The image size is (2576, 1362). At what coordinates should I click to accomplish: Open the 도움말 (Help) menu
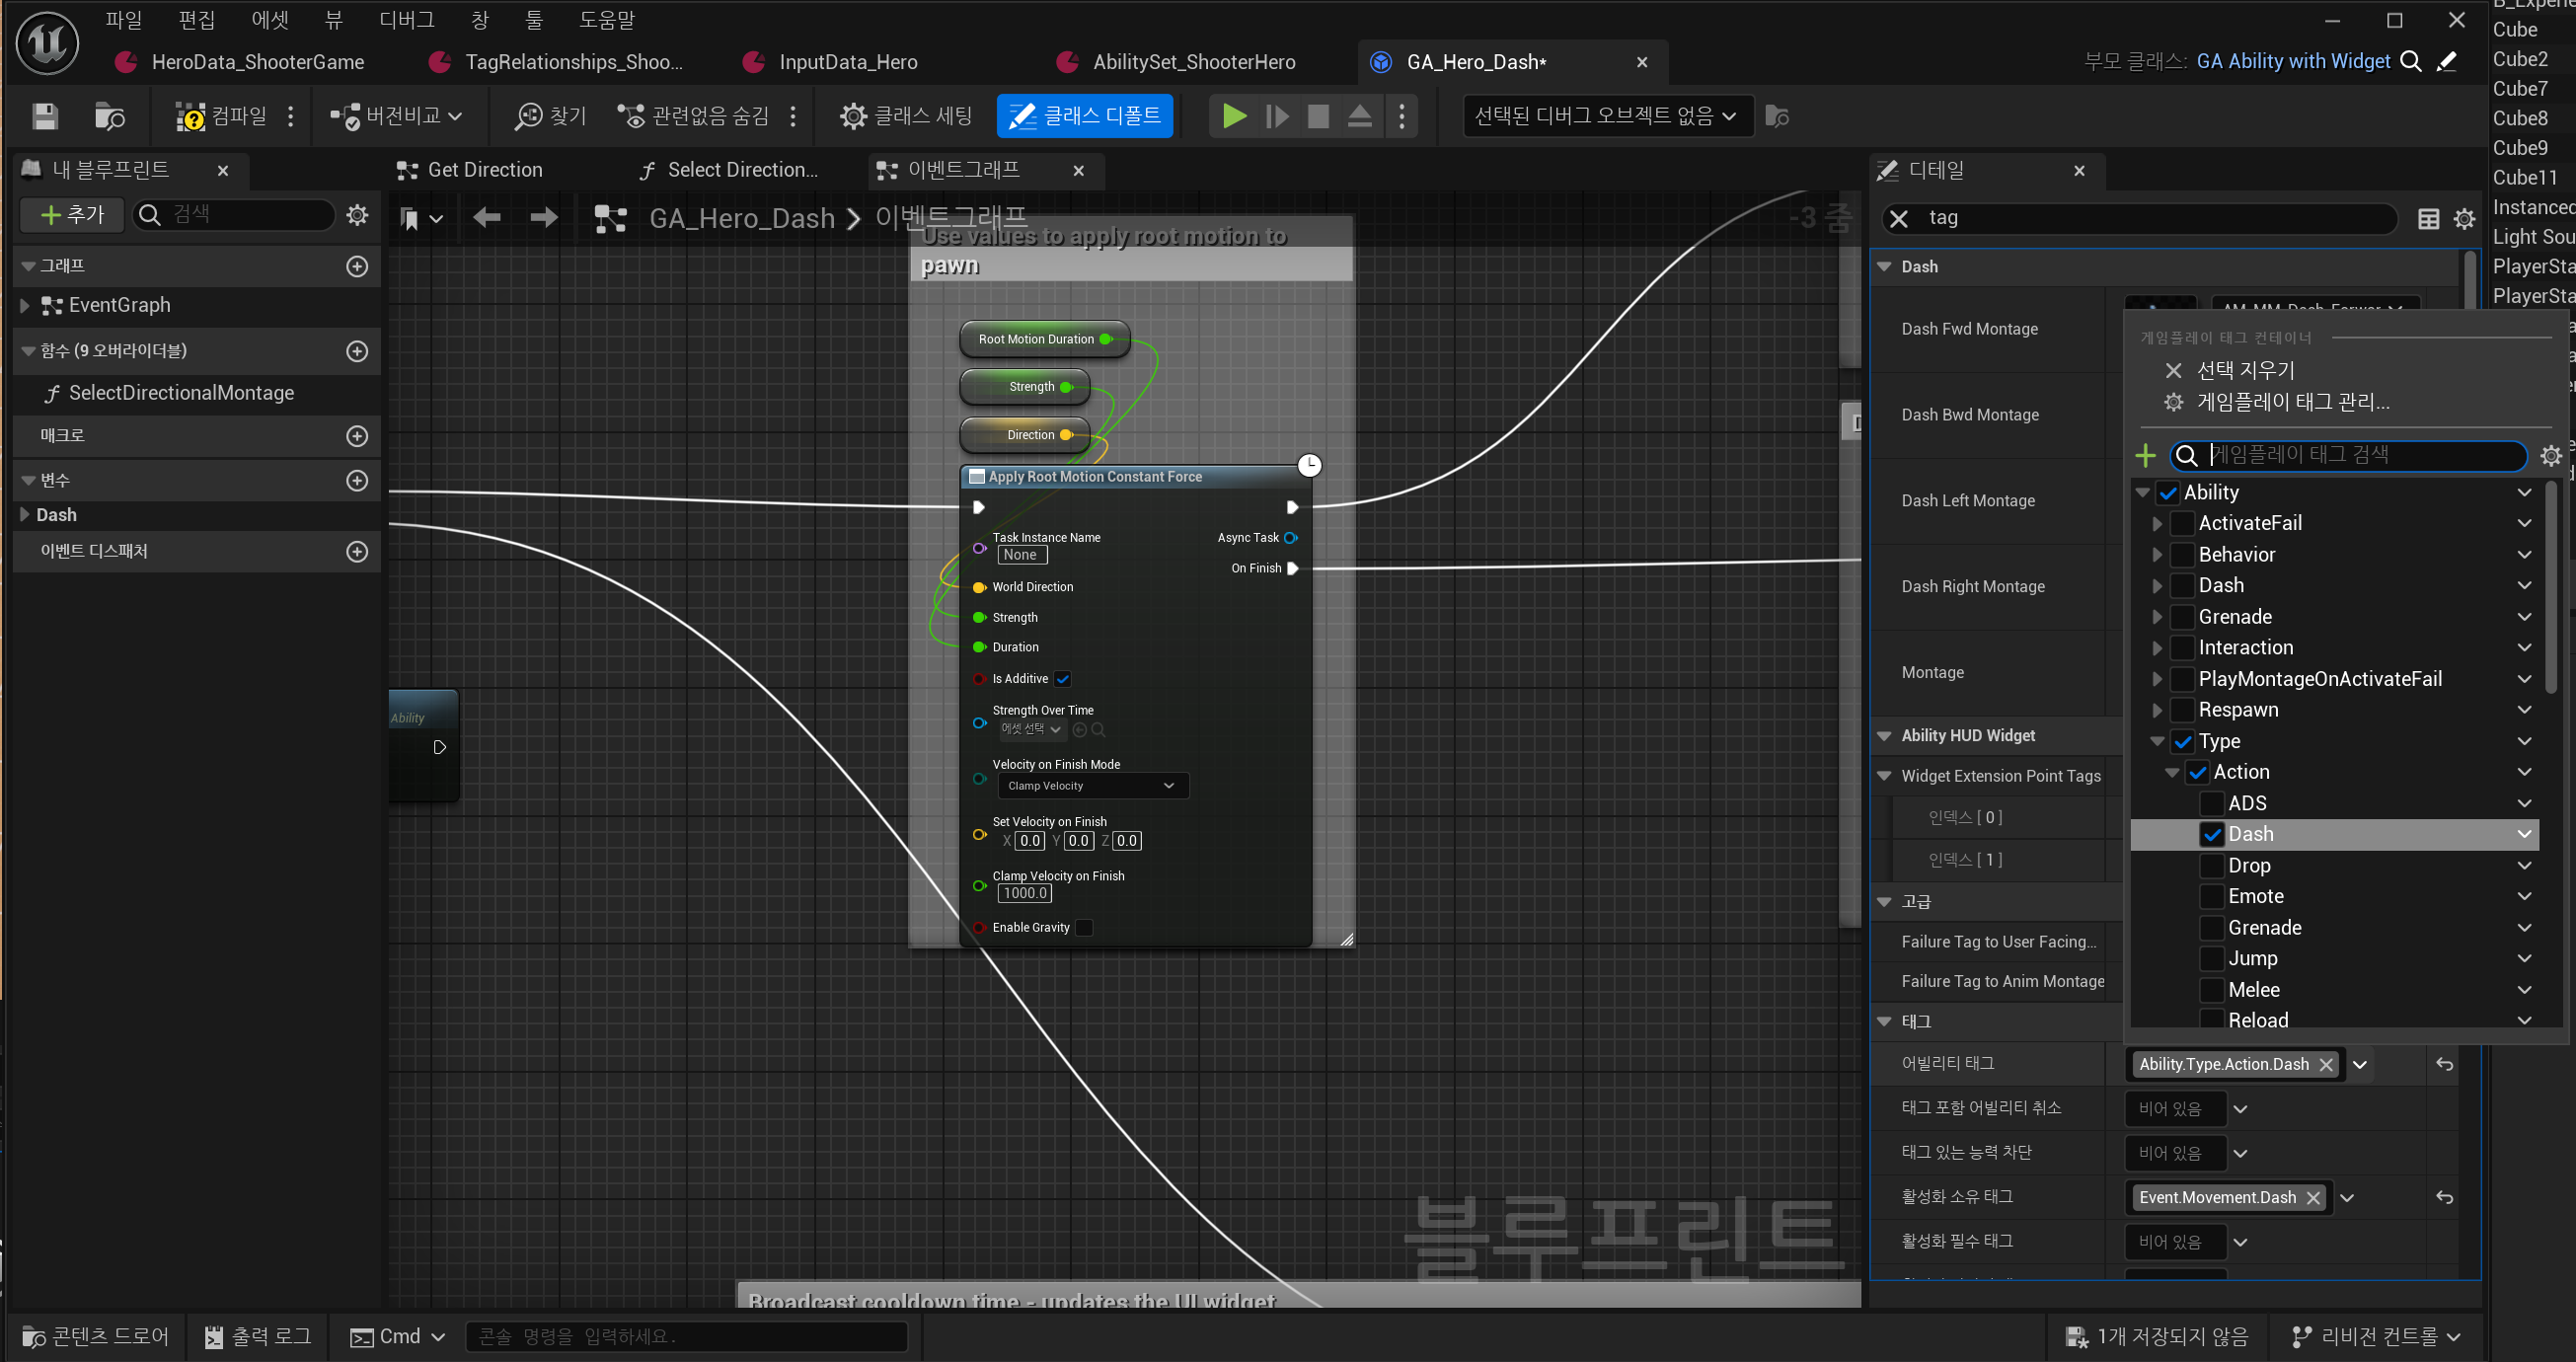coord(607,20)
